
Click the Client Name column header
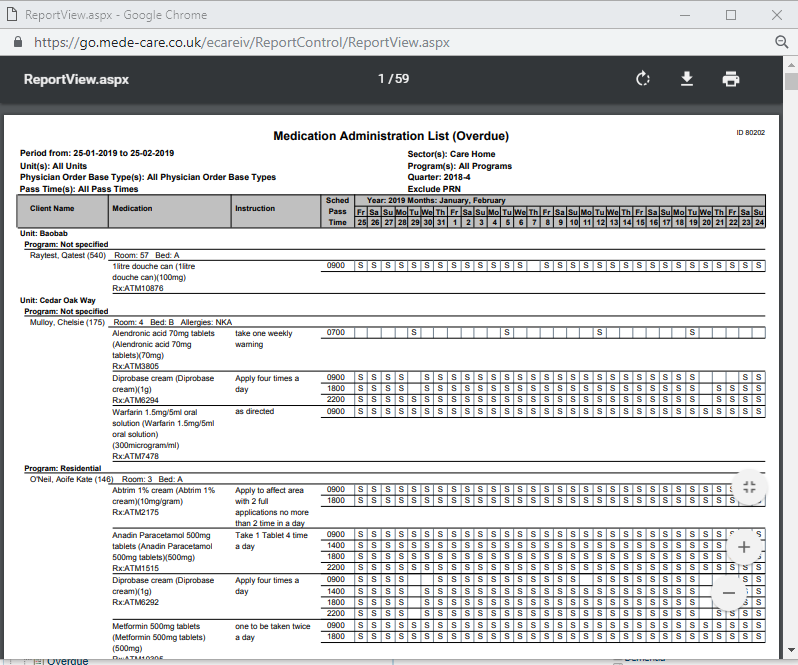coord(52,209)
